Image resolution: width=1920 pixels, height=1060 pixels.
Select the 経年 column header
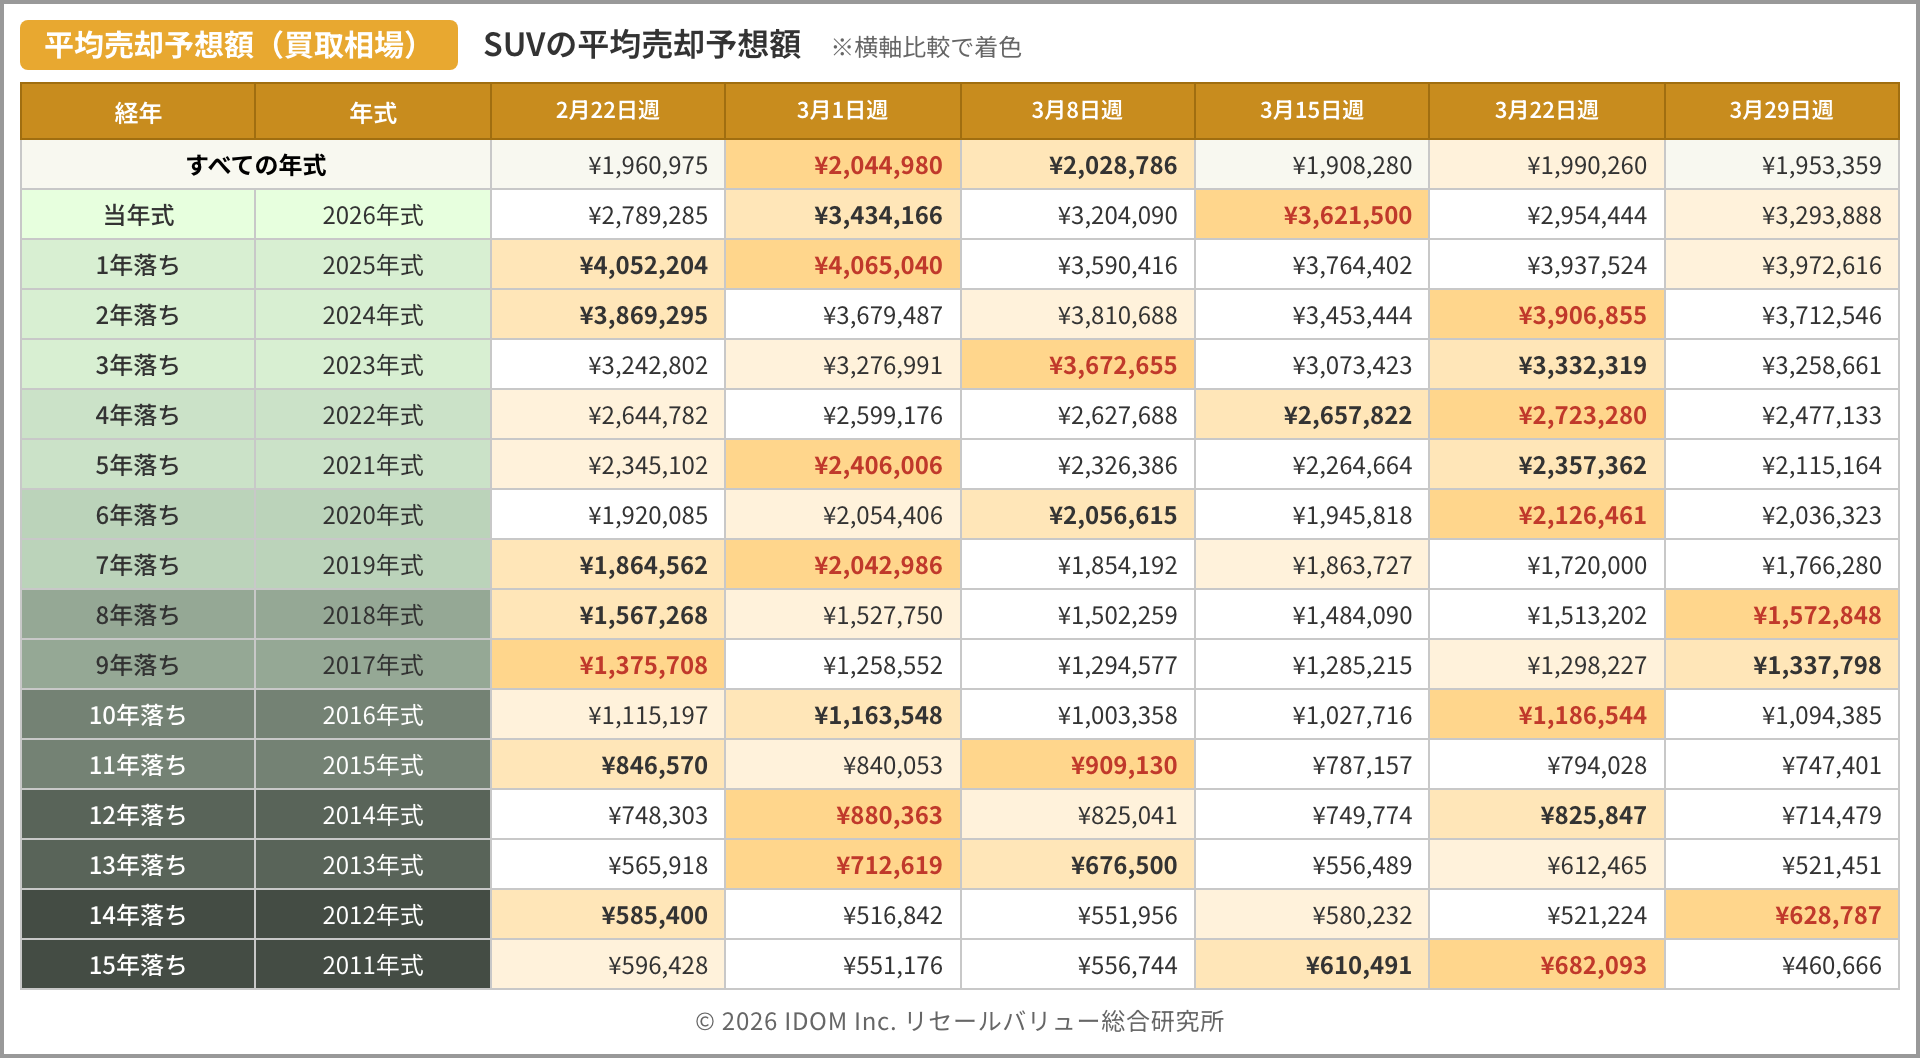(138, 112)
